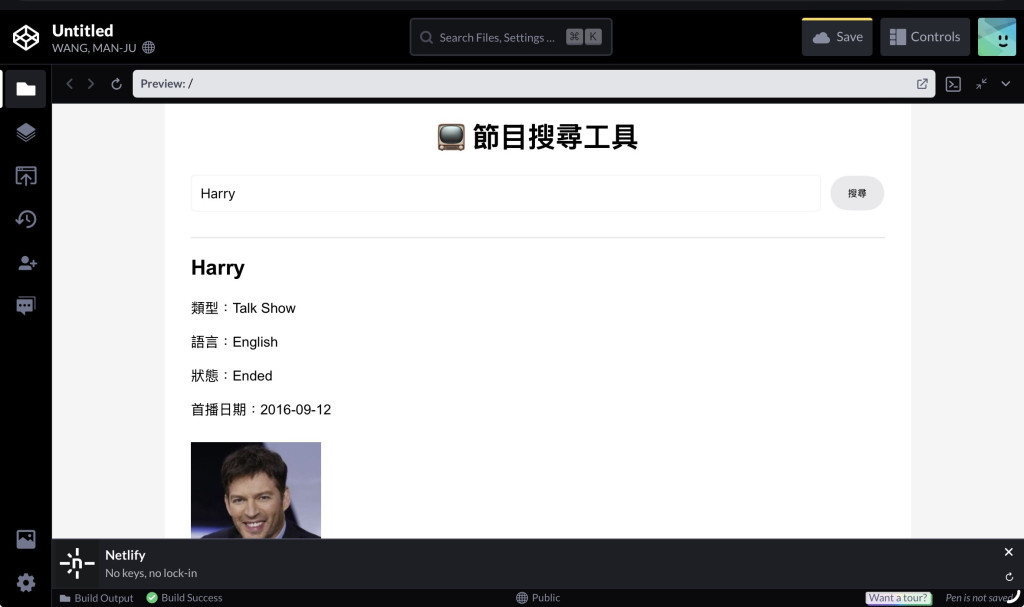Open the Files folder sidebar icon
This screenshot has height=607, width=1024.
tap(26, 89)
